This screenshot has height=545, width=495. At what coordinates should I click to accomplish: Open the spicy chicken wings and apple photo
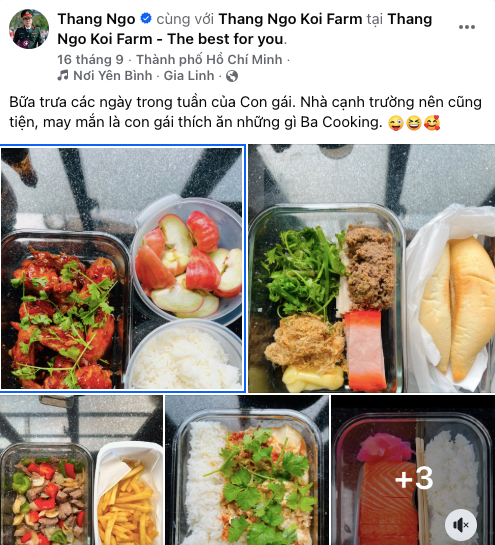[122, 268]
